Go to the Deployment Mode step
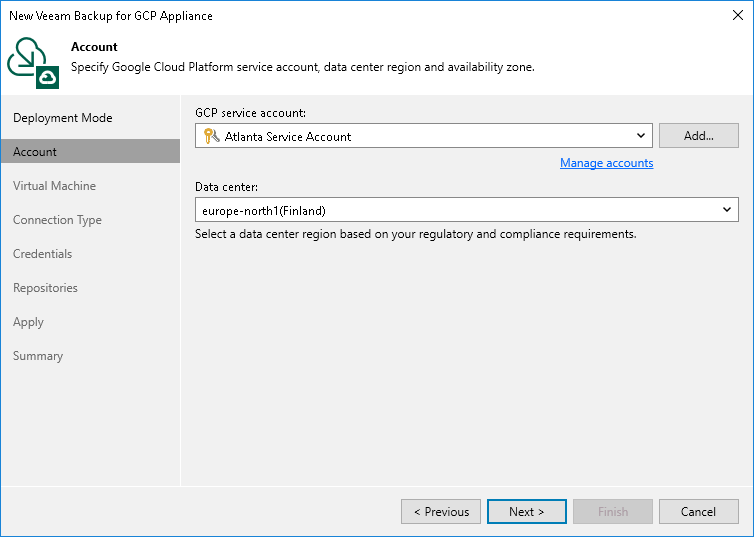 coord(63,118)
